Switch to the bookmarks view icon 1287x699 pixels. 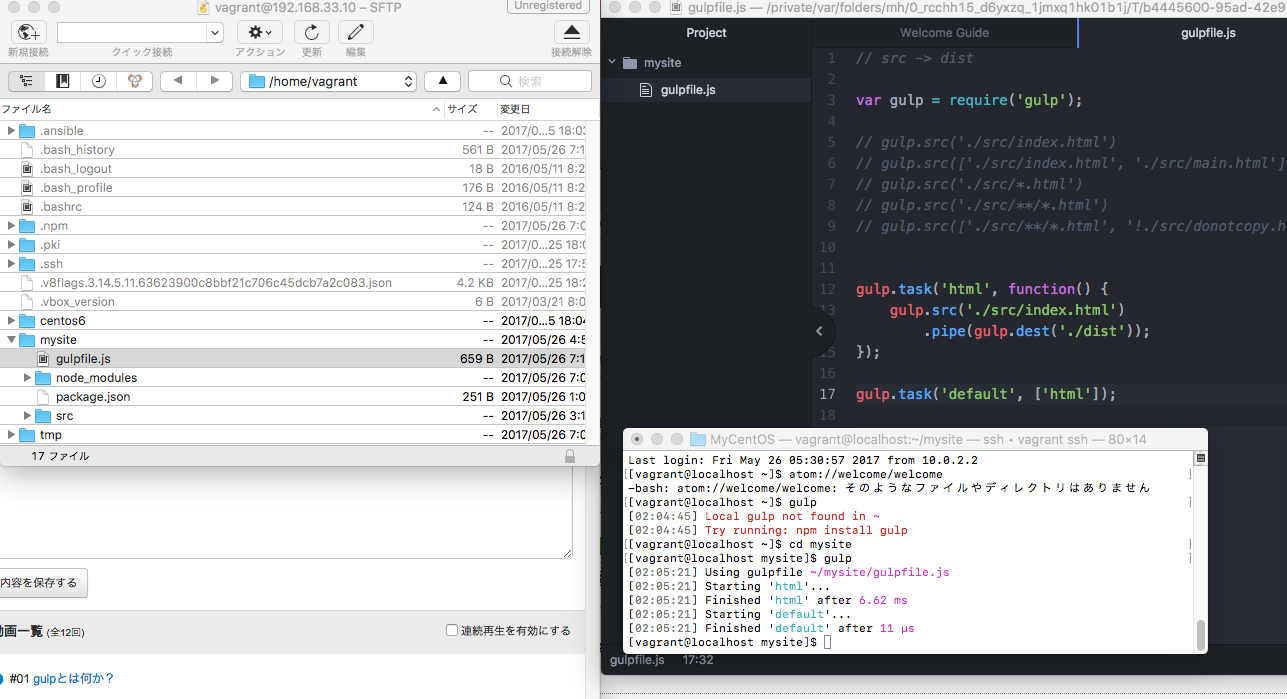(x=62, y=81)
